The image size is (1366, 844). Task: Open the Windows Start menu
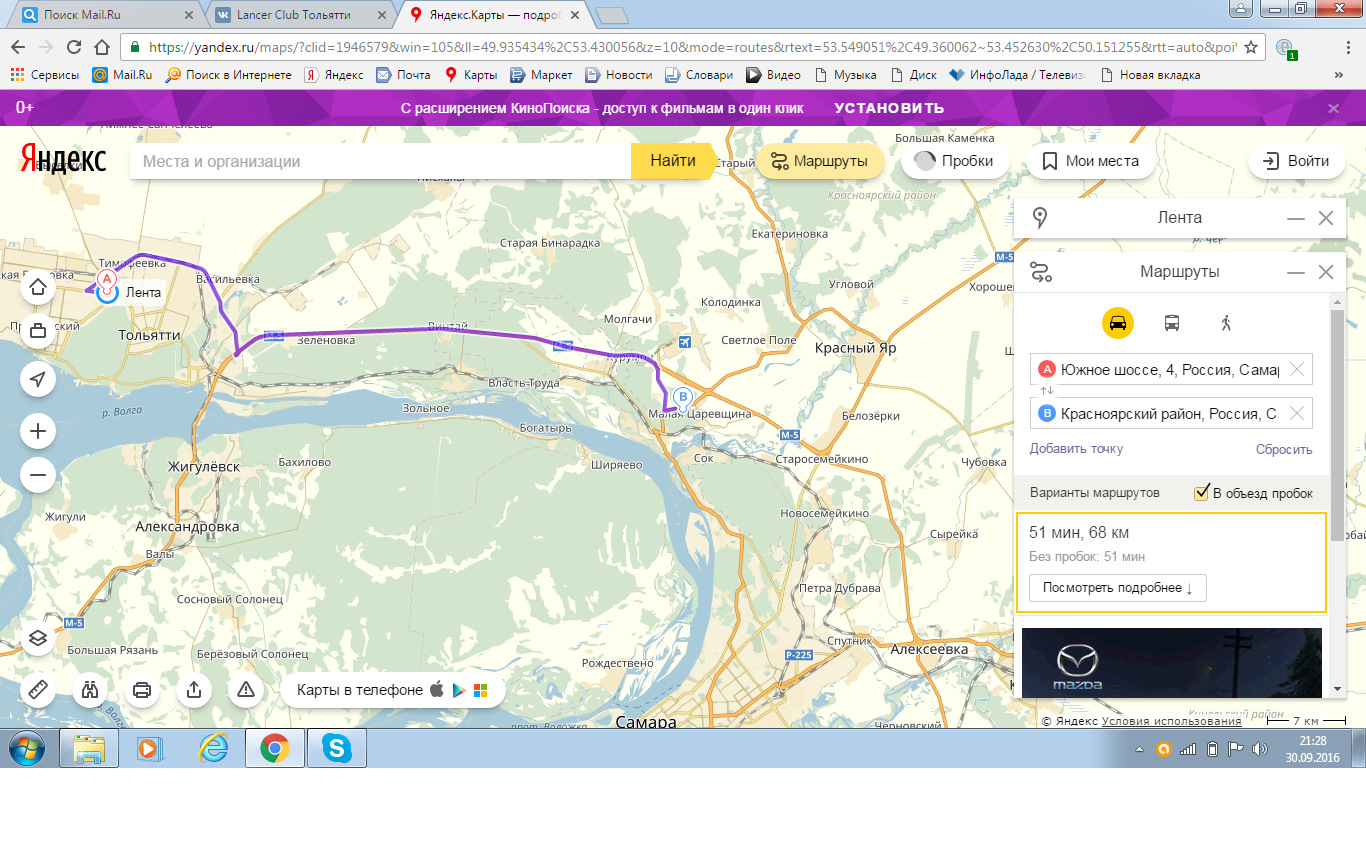pos(26,748)
